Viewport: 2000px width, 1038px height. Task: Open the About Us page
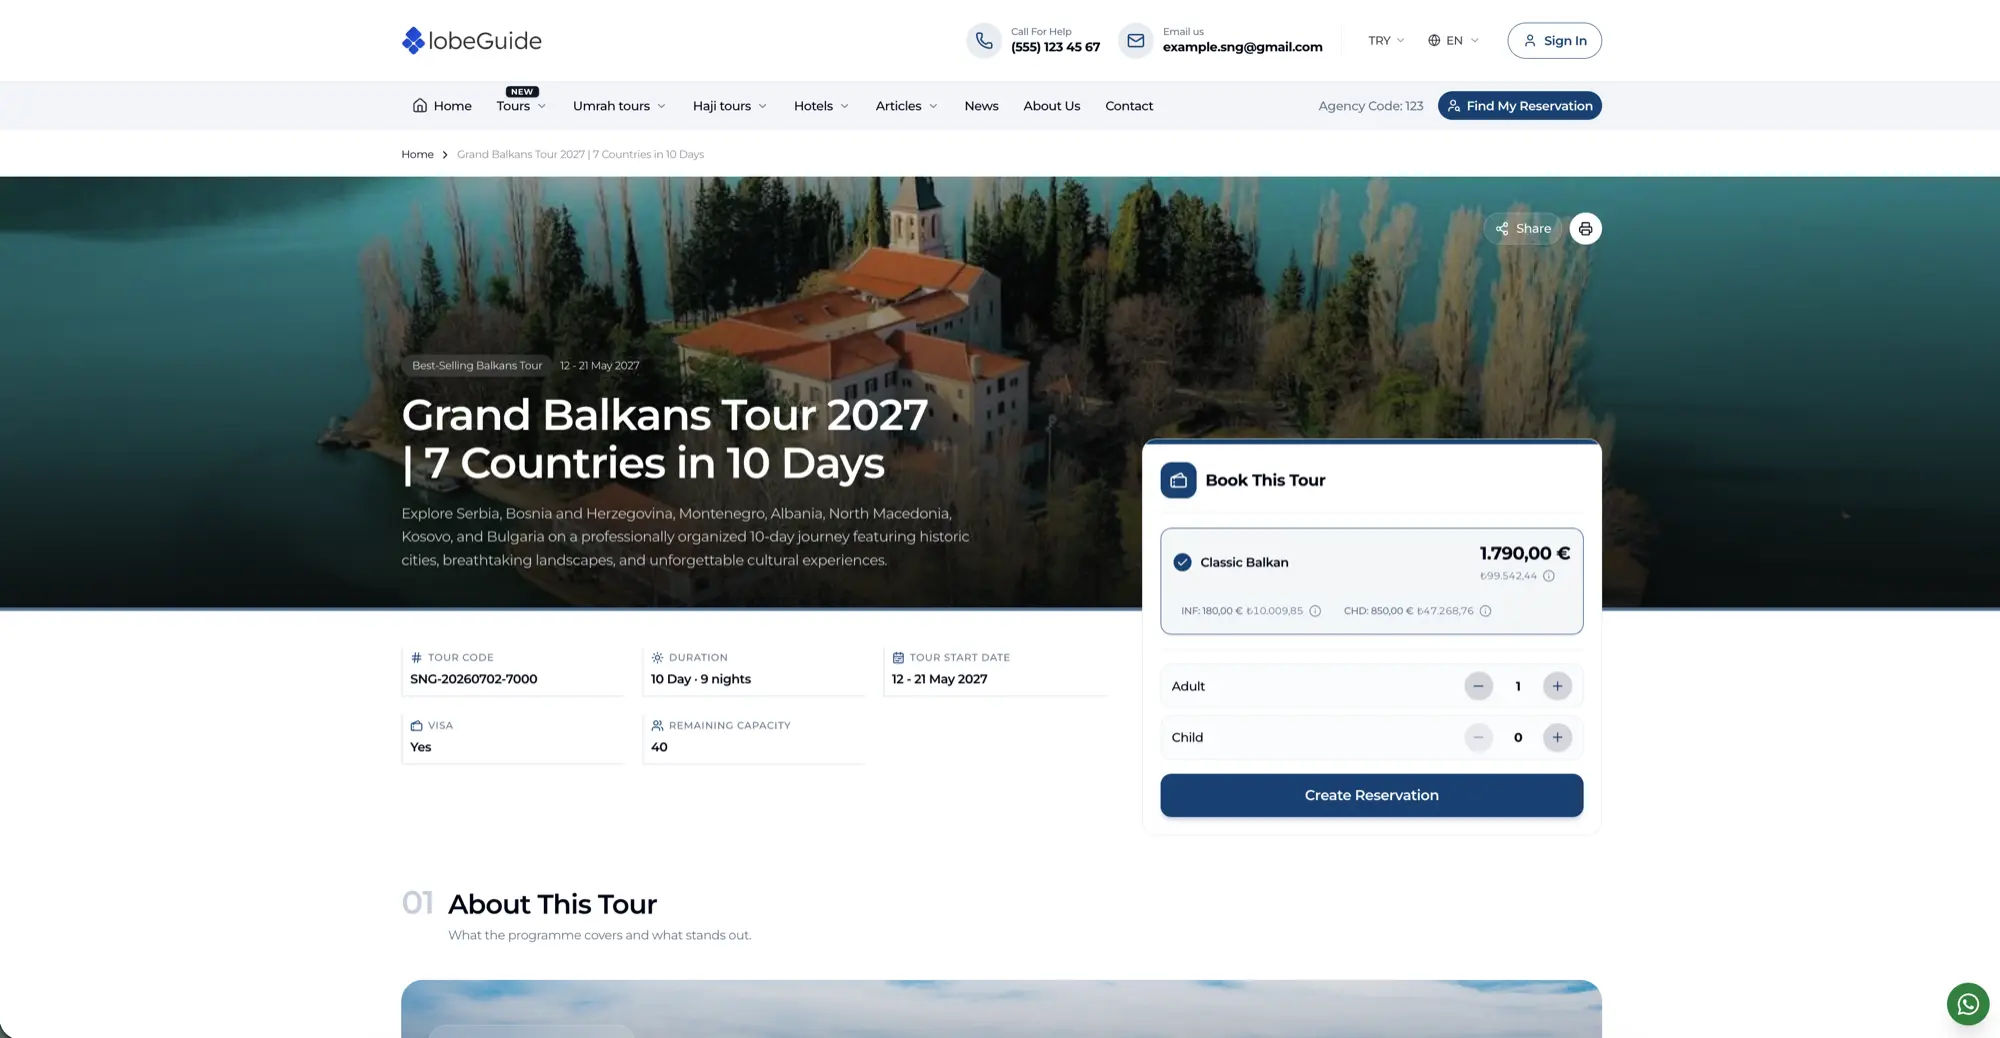[1051, 106]
